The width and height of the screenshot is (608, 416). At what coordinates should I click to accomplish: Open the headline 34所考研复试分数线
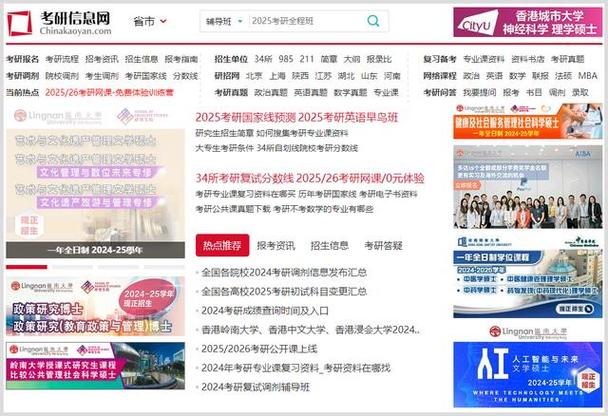[245, 178]
